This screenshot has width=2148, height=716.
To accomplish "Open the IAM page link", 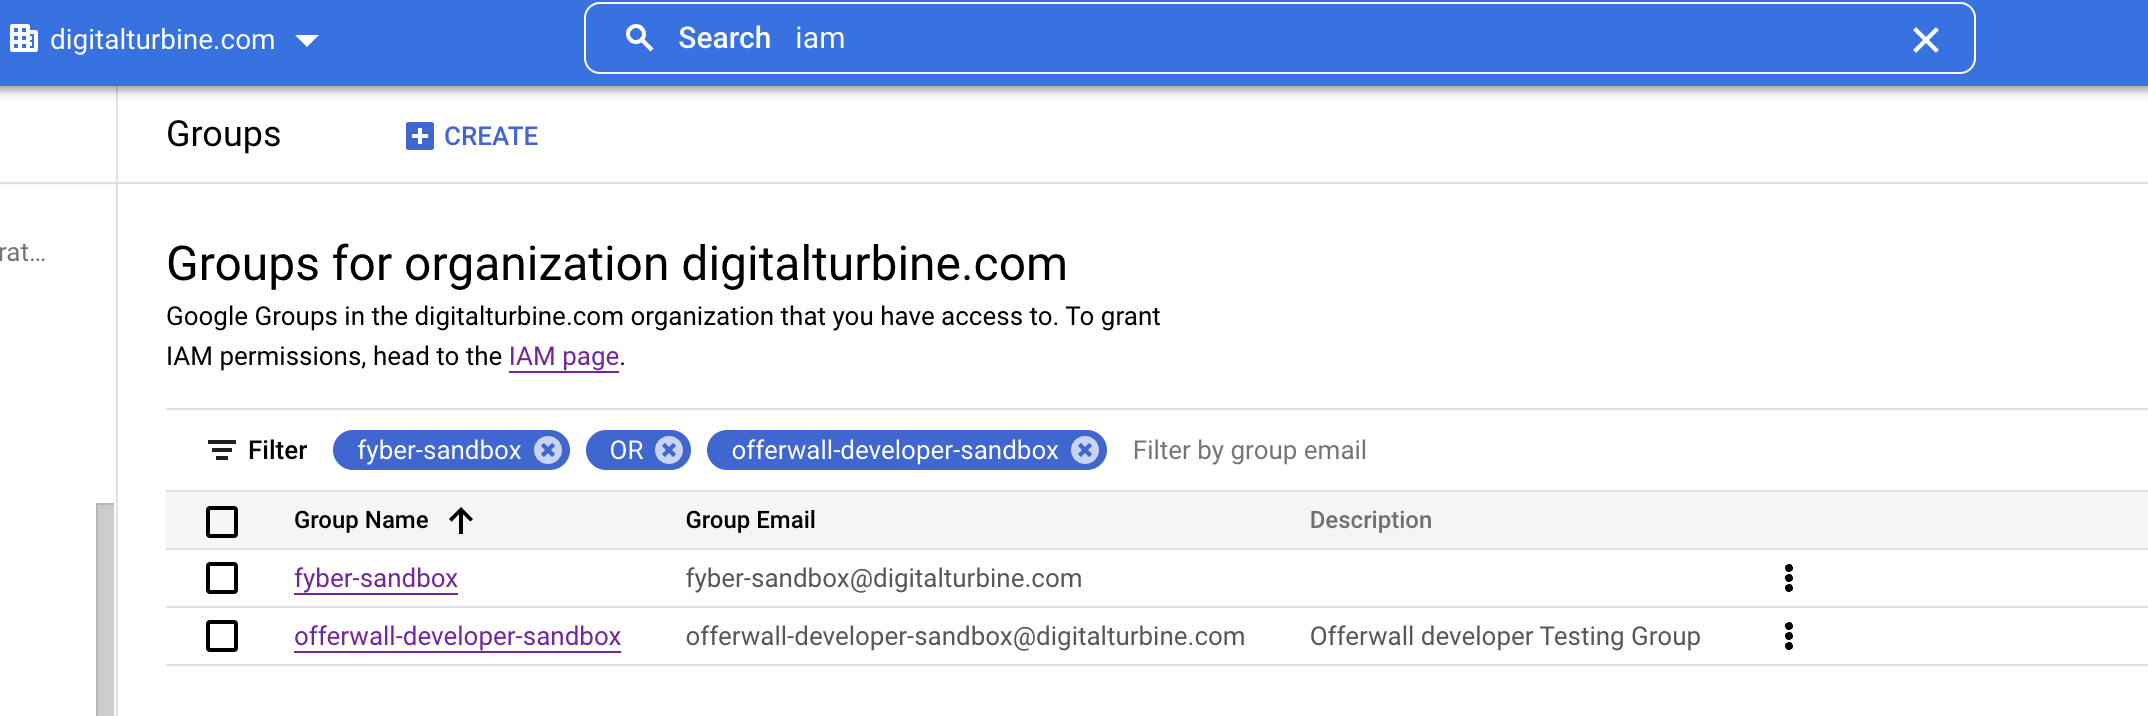I will [x=564, y=356].
